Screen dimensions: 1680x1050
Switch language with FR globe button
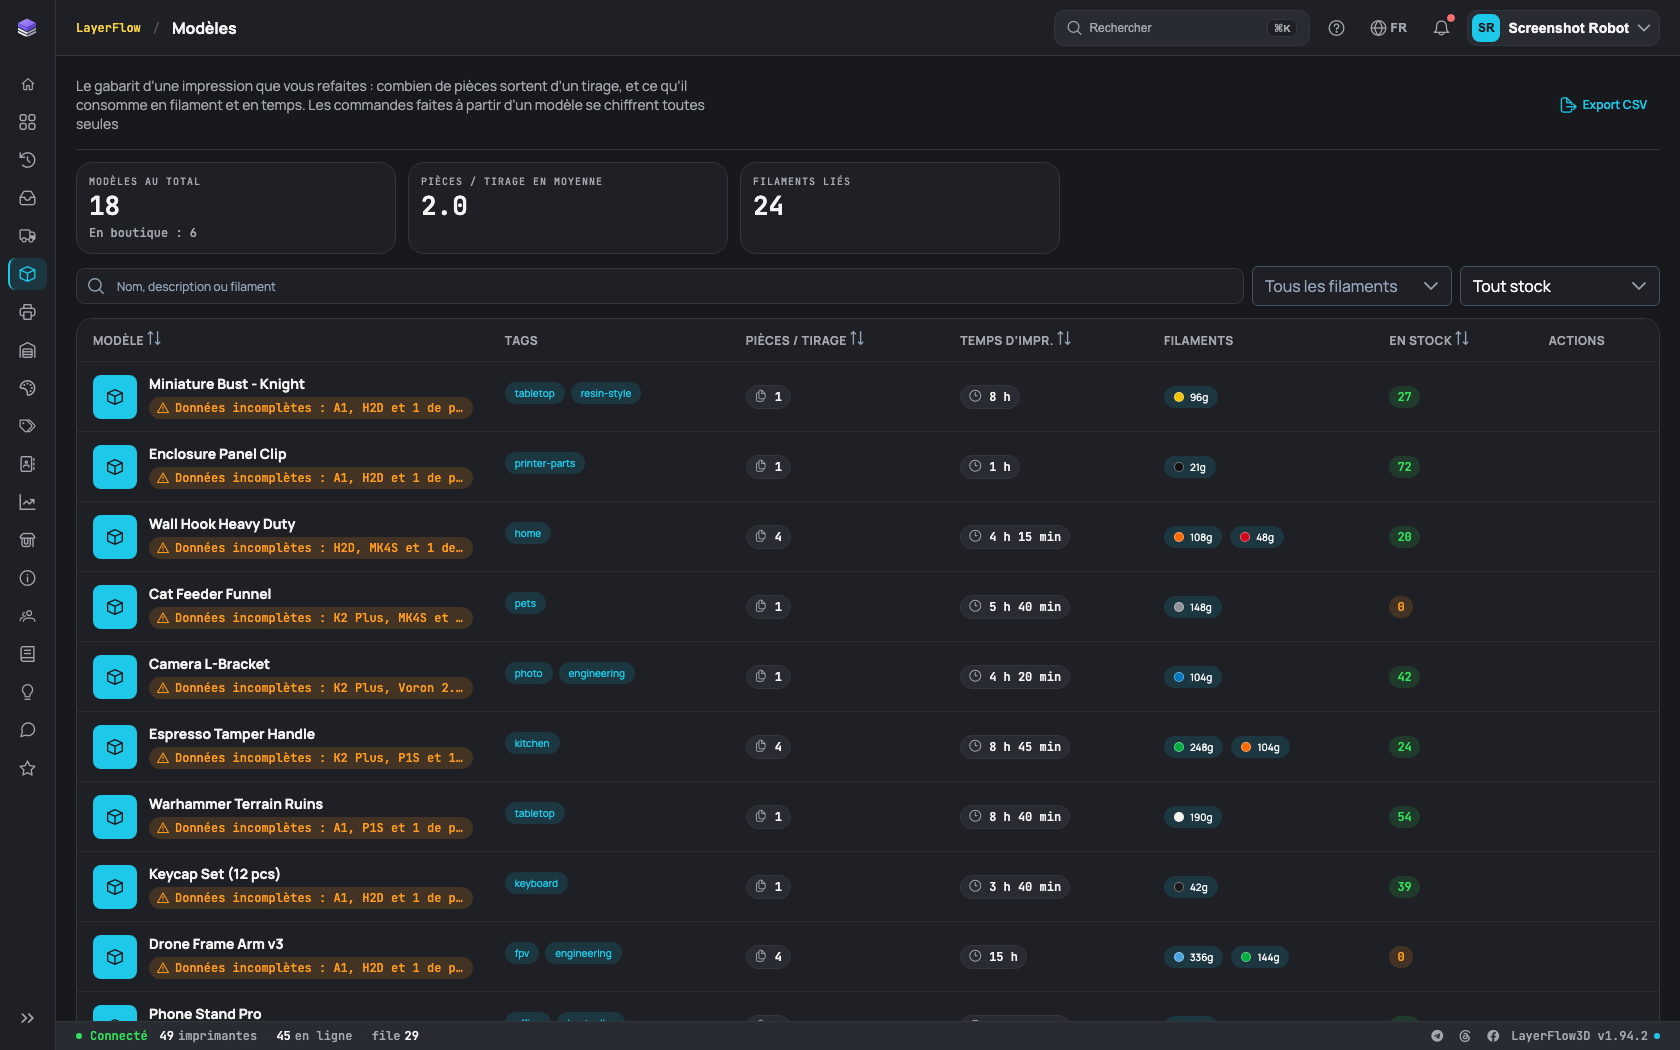(x=1388, y=28)
